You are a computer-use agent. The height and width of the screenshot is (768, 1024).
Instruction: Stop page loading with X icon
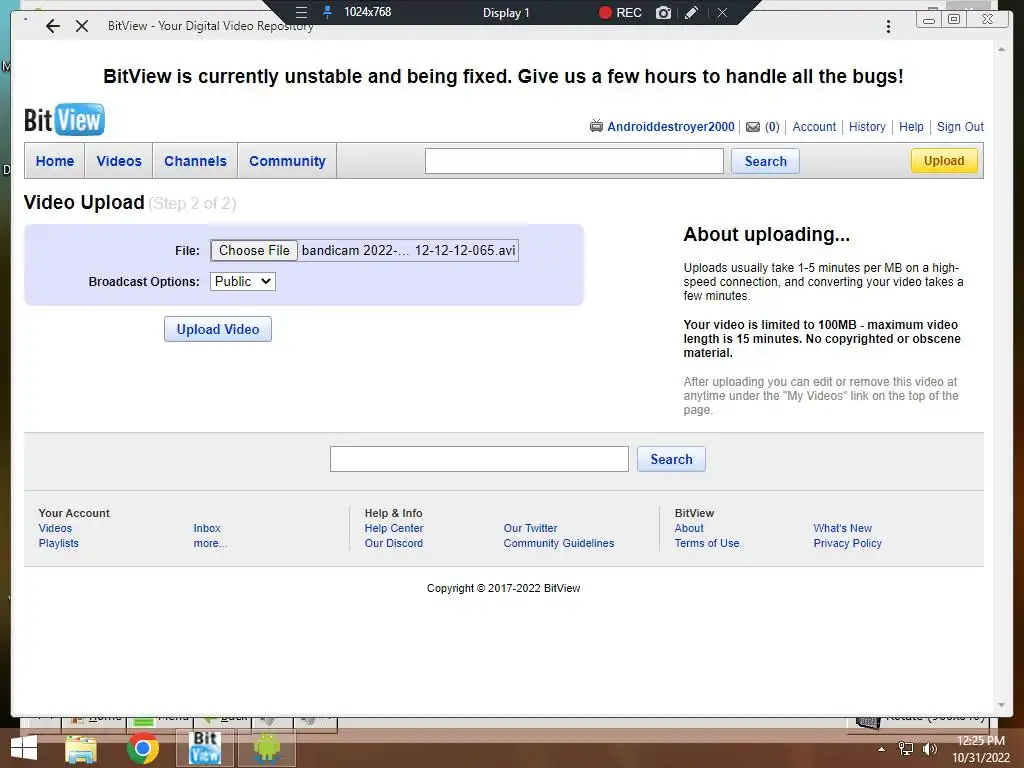[82, 26]
